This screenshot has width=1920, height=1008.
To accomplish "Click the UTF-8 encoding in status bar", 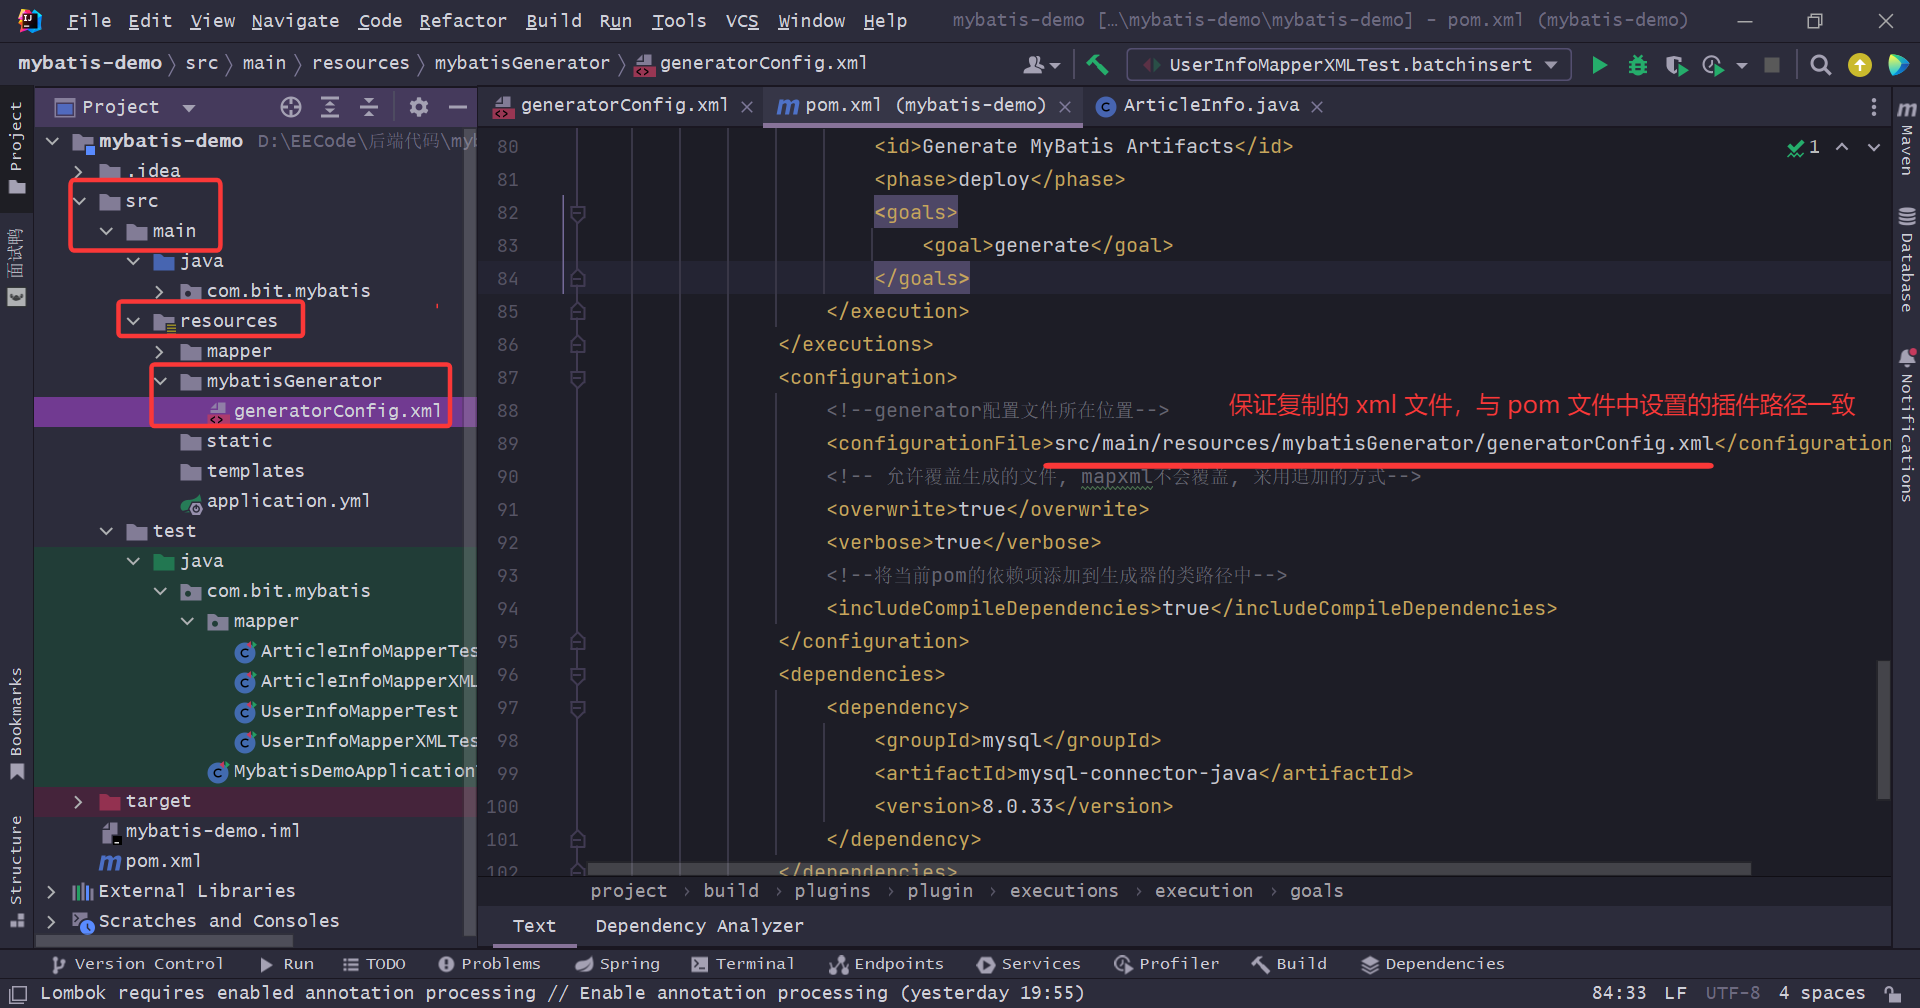I will [x=1732, y=993].
